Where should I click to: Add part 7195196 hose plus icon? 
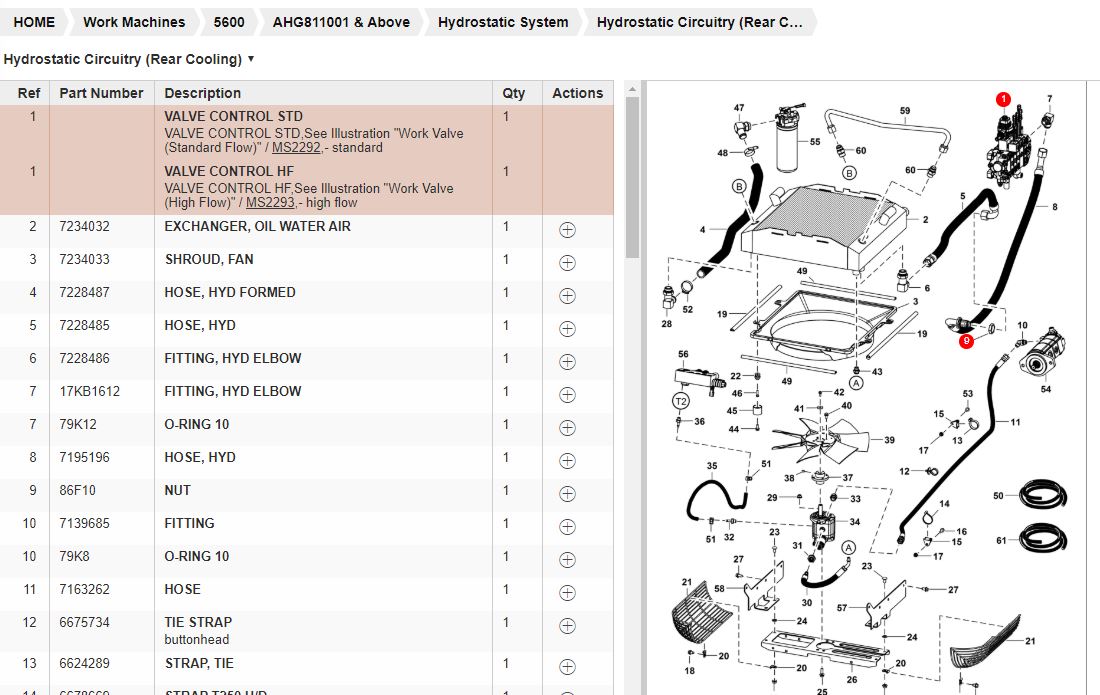point(568,461)
